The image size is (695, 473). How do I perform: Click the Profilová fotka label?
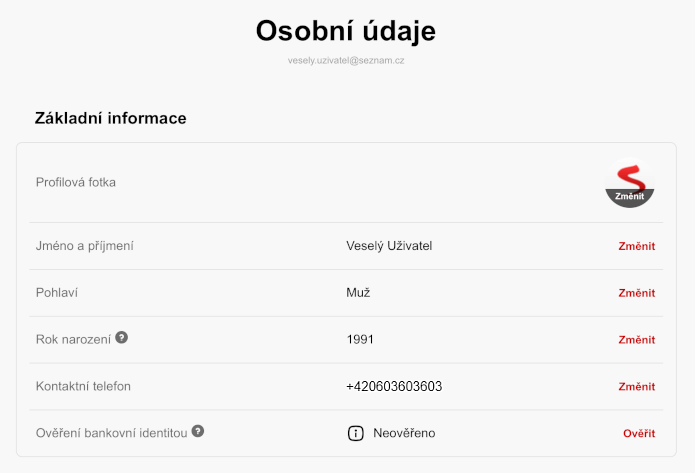coord(76,182)
